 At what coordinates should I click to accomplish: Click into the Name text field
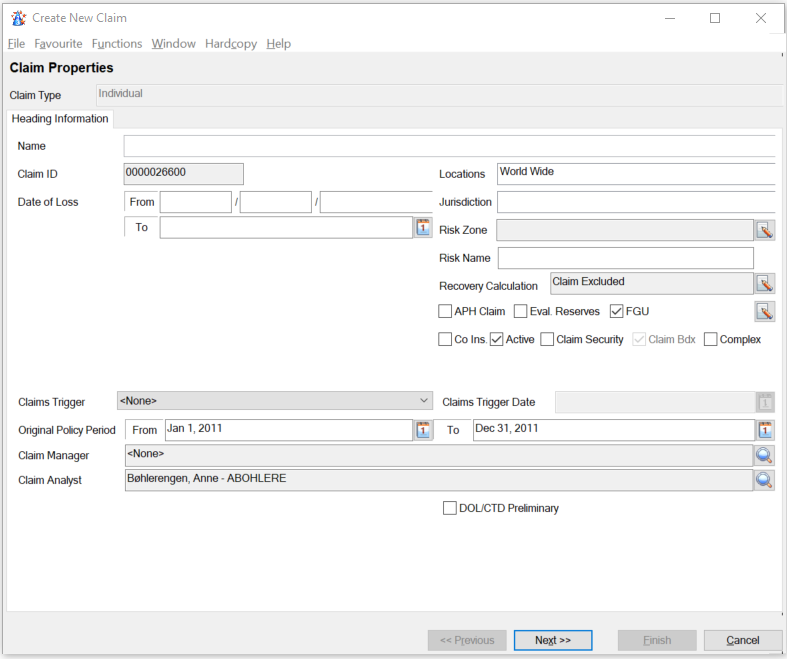click(x=449, y=146)
